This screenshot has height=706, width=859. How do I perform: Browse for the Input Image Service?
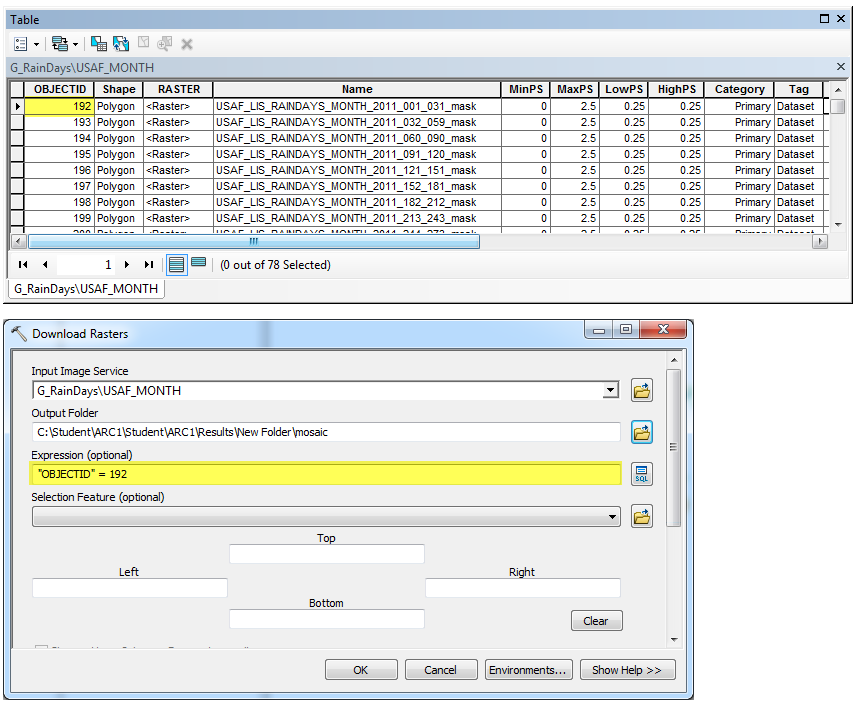pyautogui.click(x=642, y=390)
